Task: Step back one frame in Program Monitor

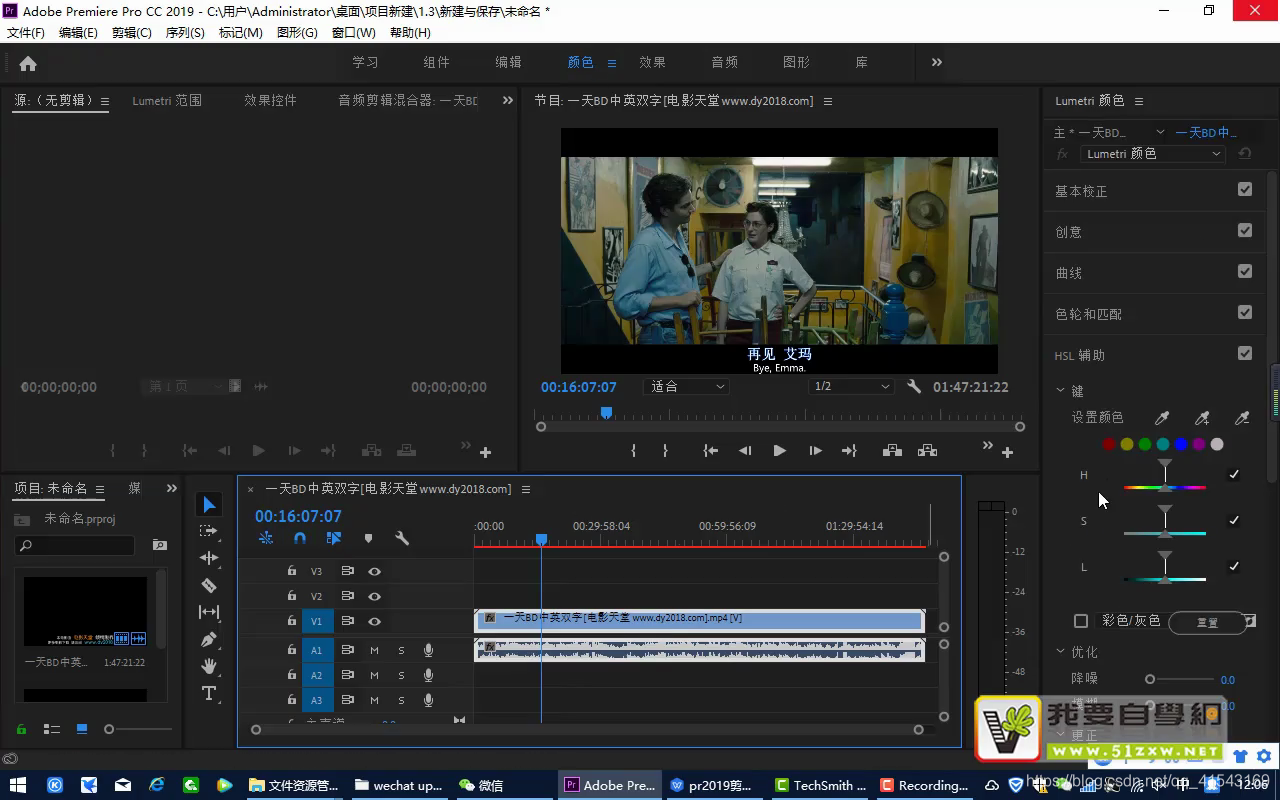Action: coord(745,451)
